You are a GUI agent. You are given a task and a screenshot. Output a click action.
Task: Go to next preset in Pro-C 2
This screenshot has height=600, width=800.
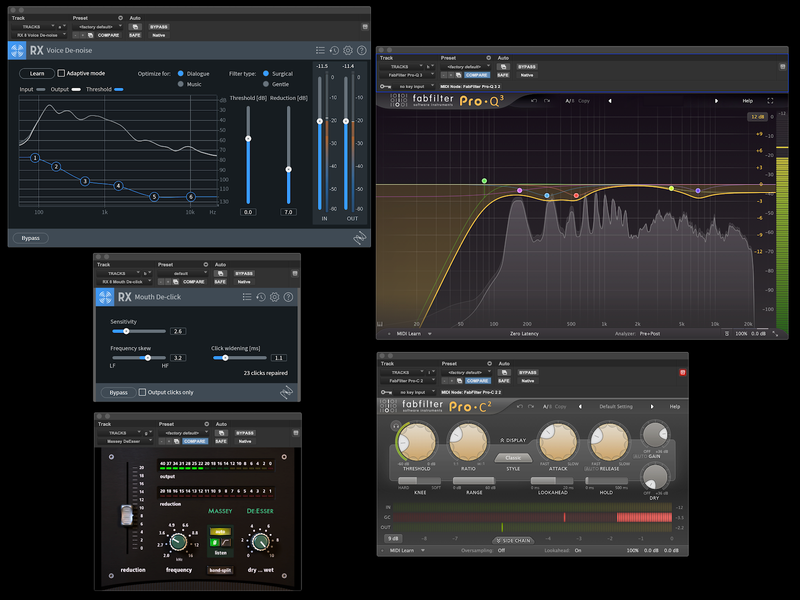[652, 407]
